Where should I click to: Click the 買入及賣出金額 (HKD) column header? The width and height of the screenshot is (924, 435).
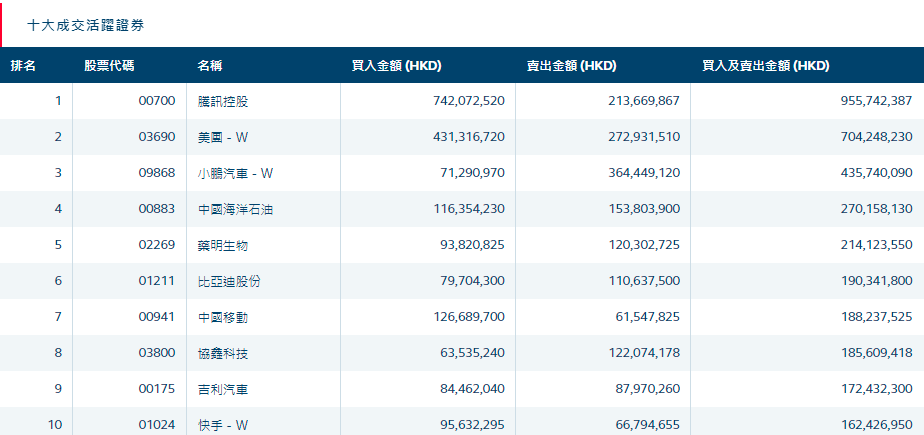[x=765, y=66]
